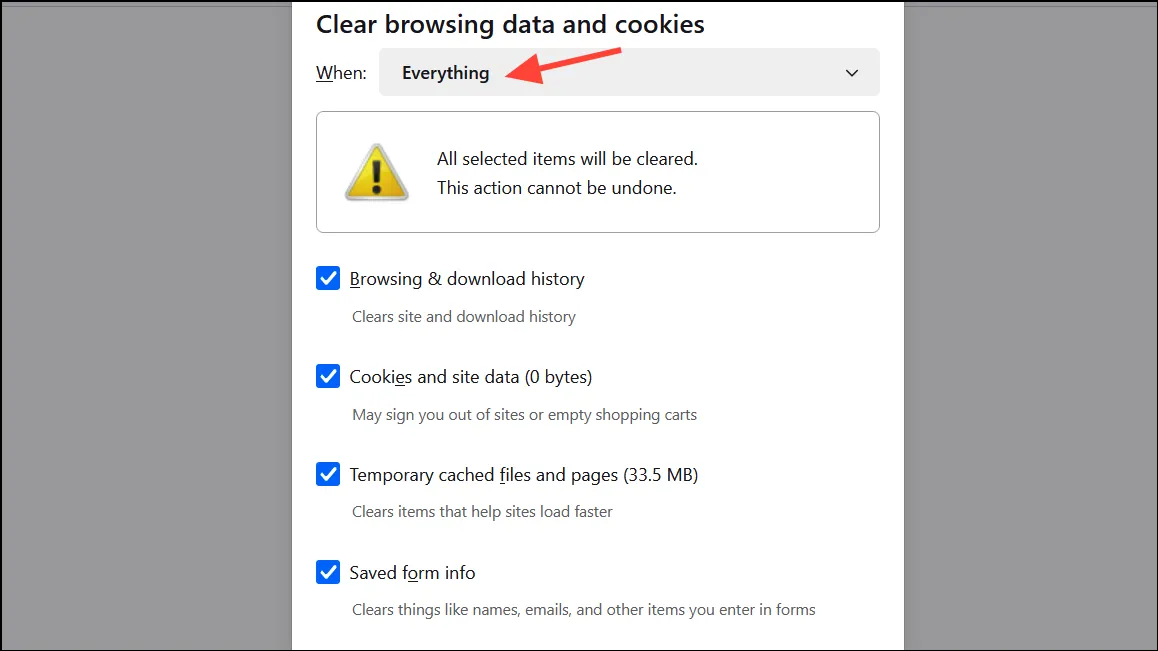Click the yellow warning triangle icon
The image size is (1158, 651).
(x=377, y=172)
